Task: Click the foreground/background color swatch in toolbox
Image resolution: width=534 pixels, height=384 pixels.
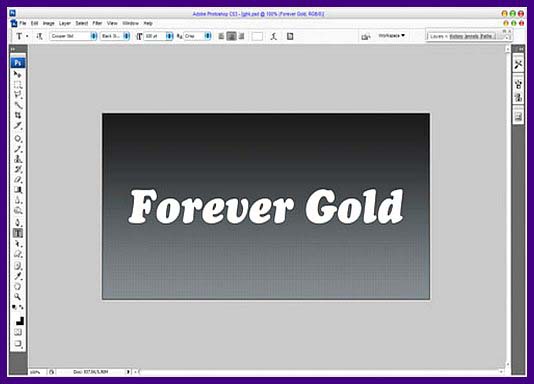Action: (19, 320)
